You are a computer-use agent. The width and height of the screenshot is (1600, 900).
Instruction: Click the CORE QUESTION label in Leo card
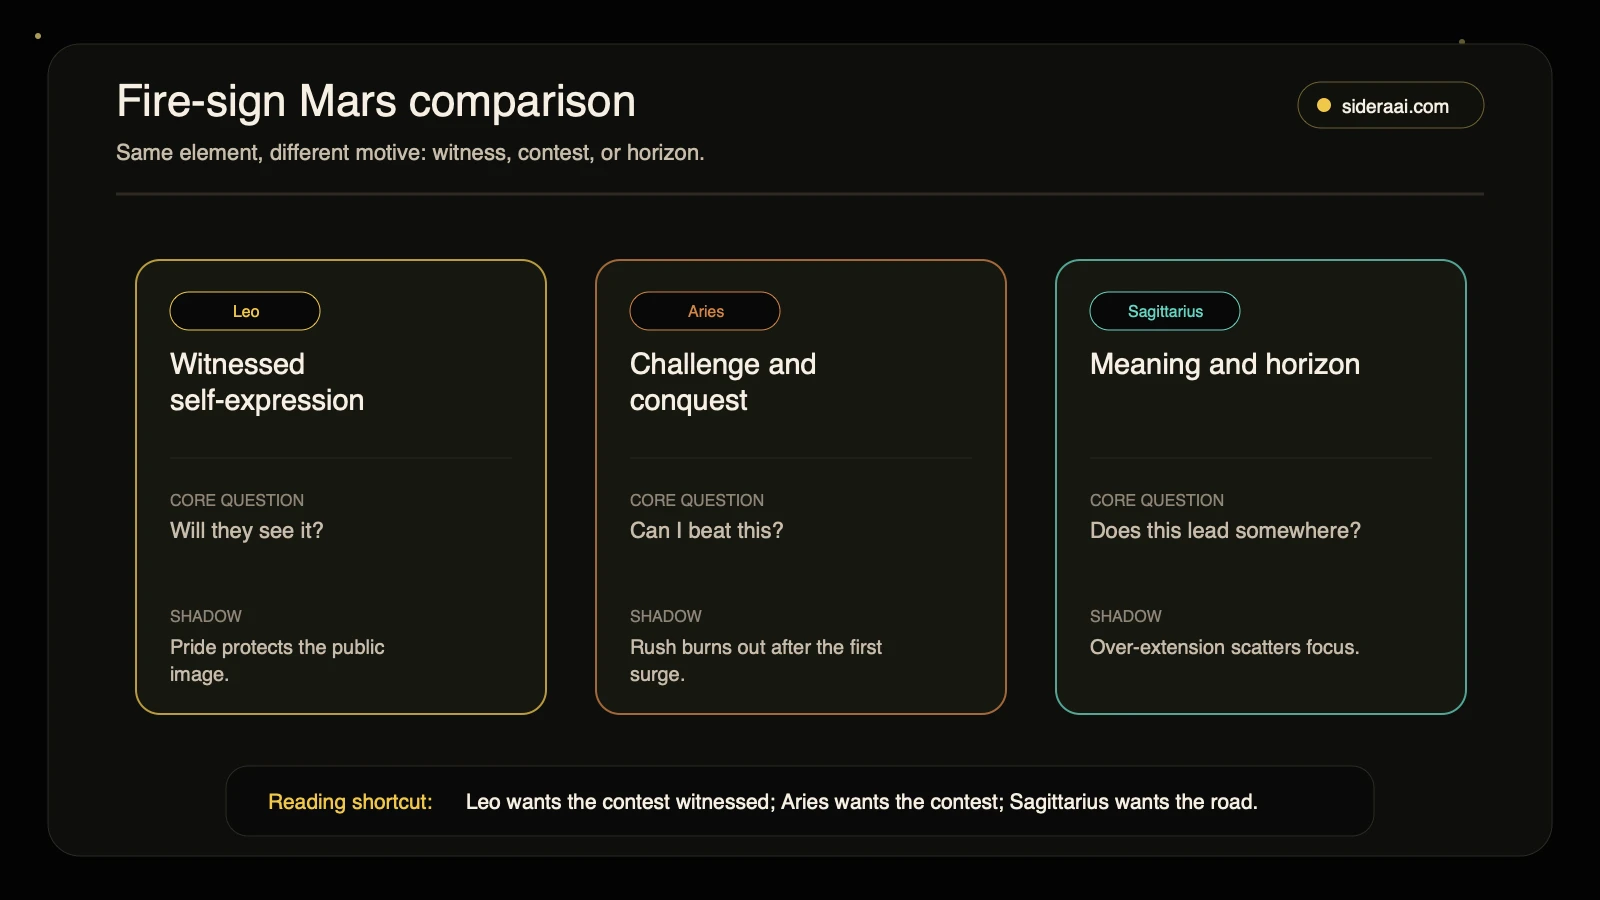(237, 500)
